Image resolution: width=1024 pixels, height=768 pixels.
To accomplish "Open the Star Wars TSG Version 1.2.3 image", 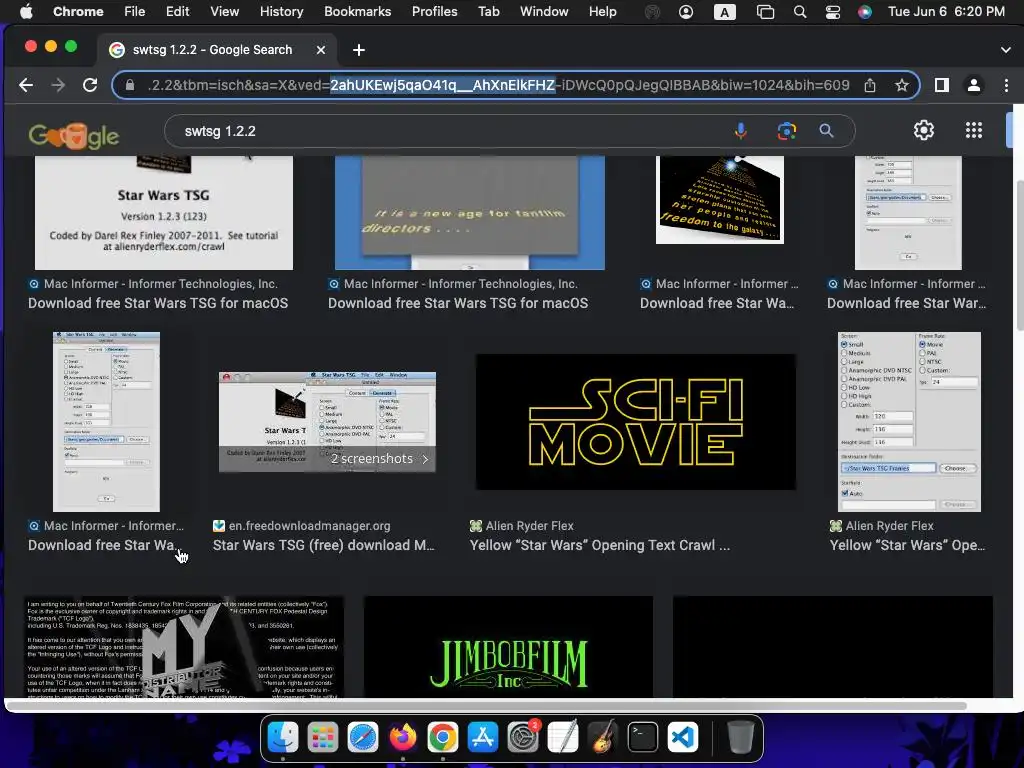I will (163, 212).
